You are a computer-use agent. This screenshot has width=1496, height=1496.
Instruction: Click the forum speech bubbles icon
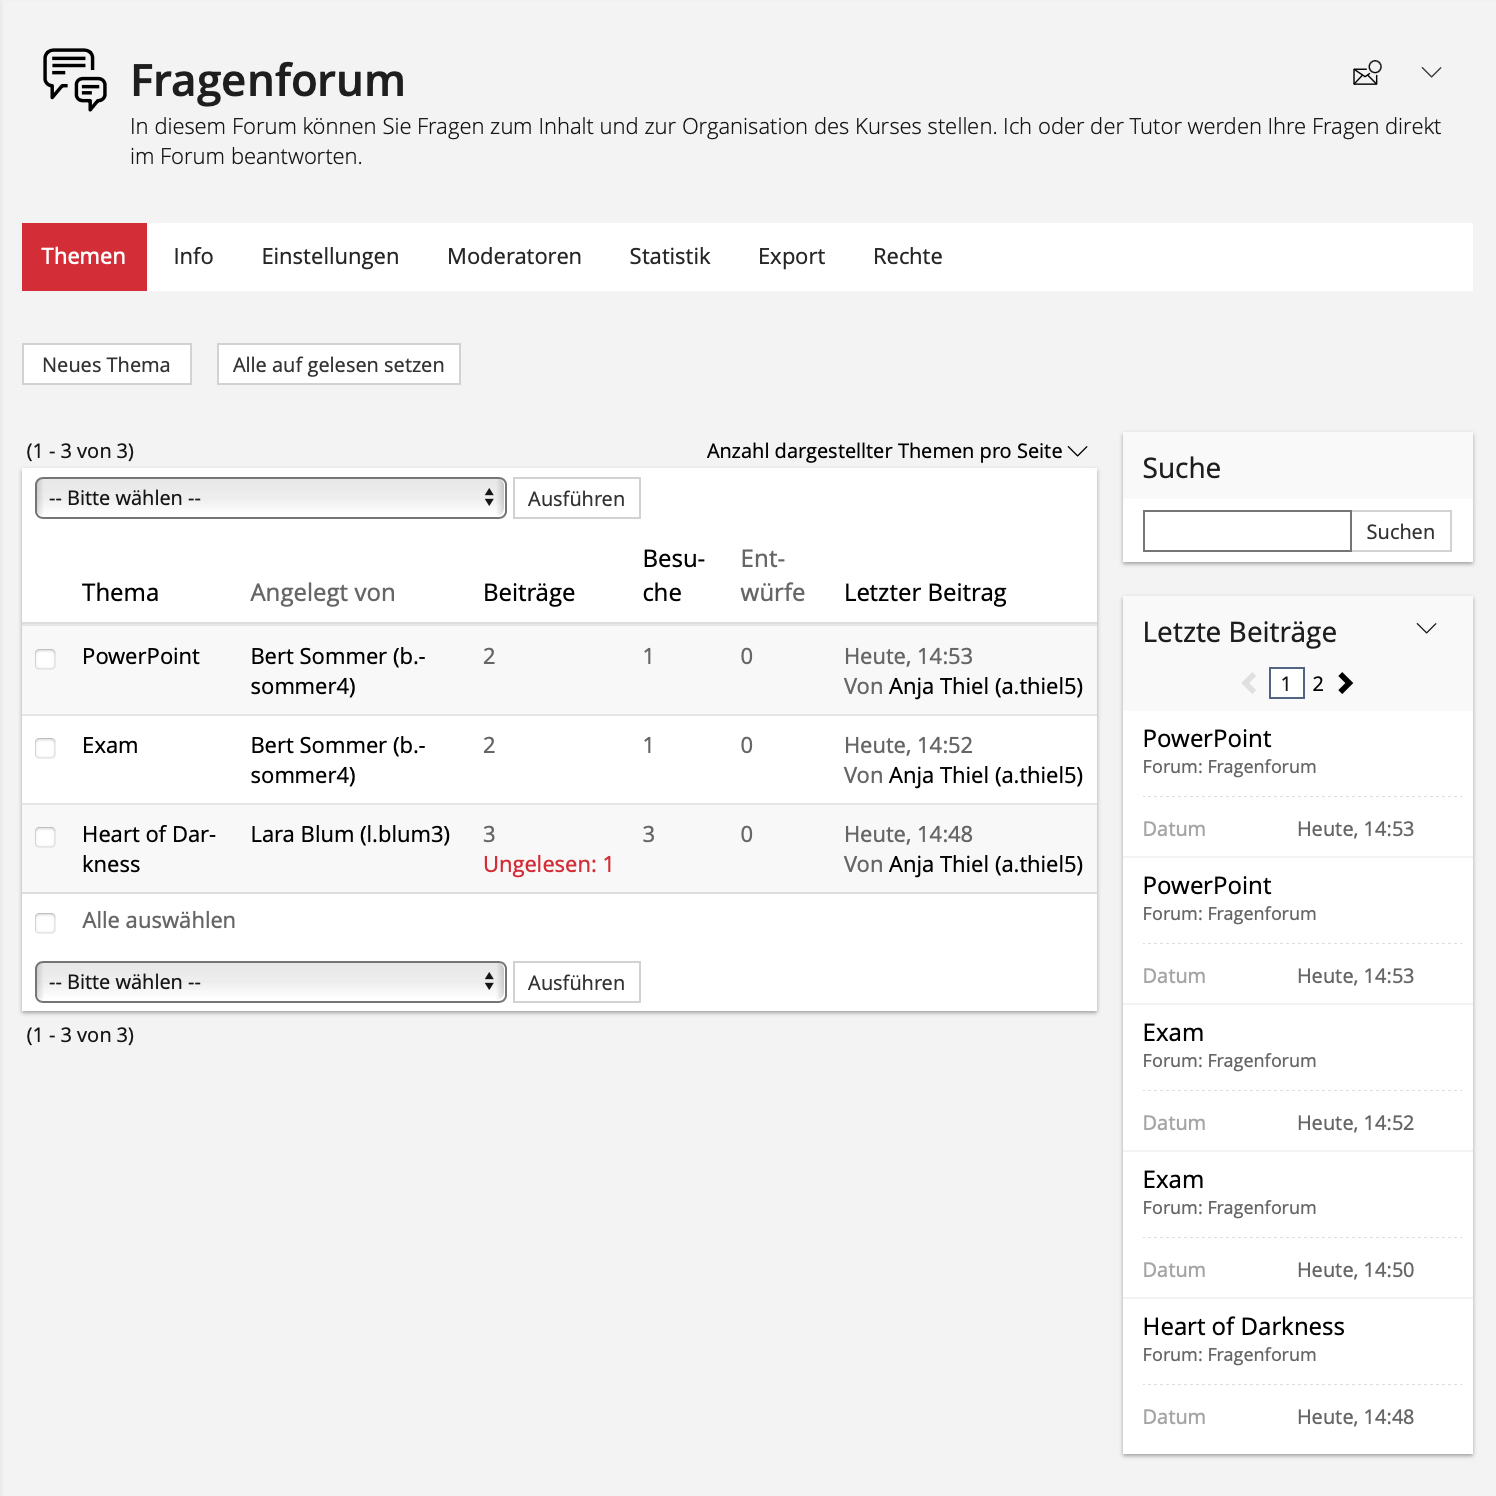(x=74, y=78)
